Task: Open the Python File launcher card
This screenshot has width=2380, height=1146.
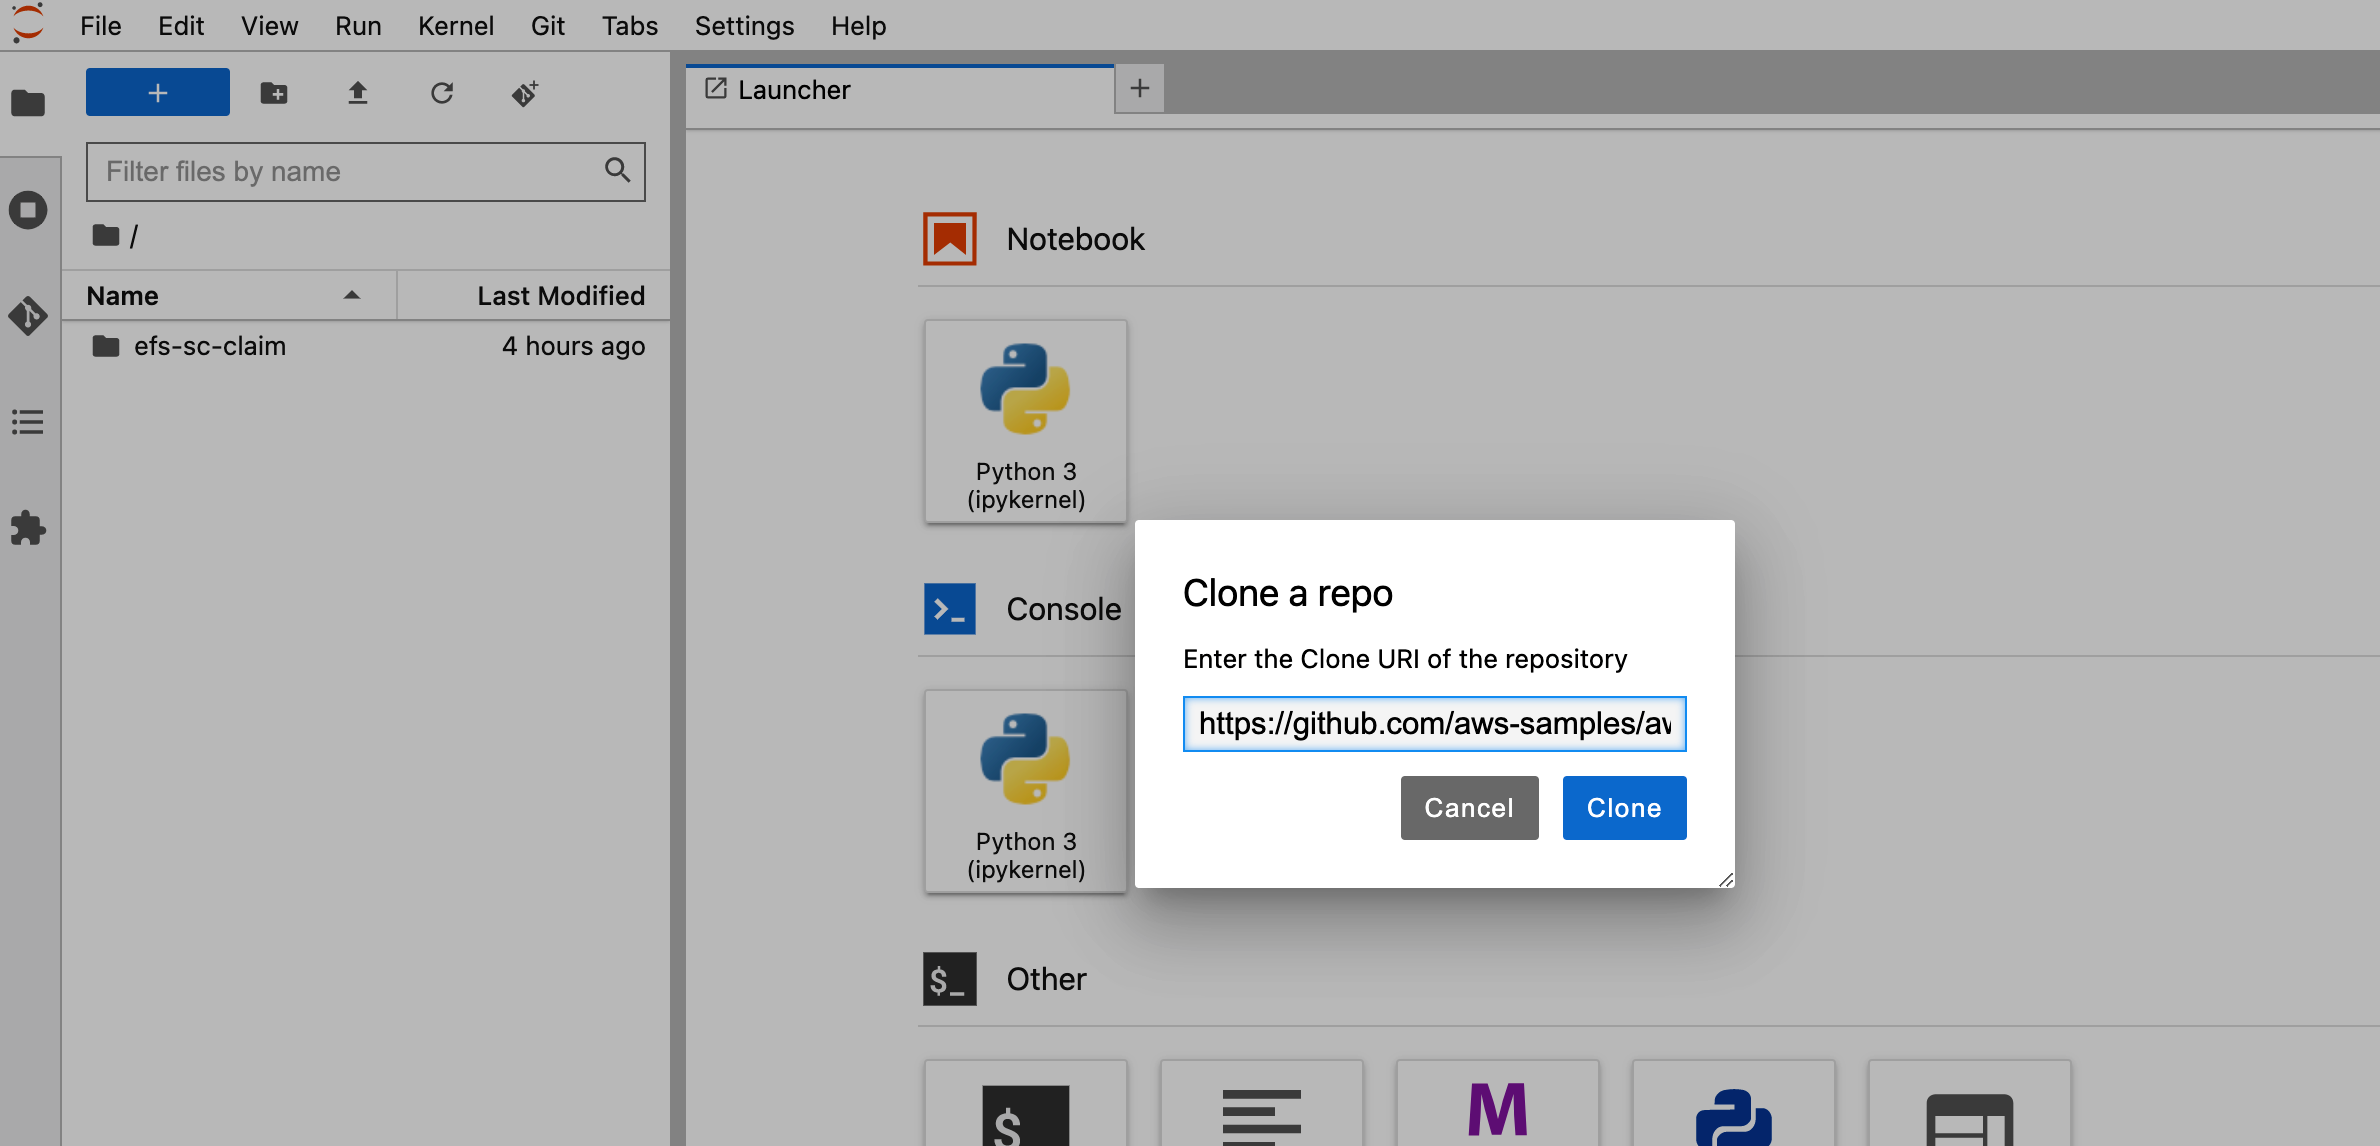Action: click(1734, 1103)
